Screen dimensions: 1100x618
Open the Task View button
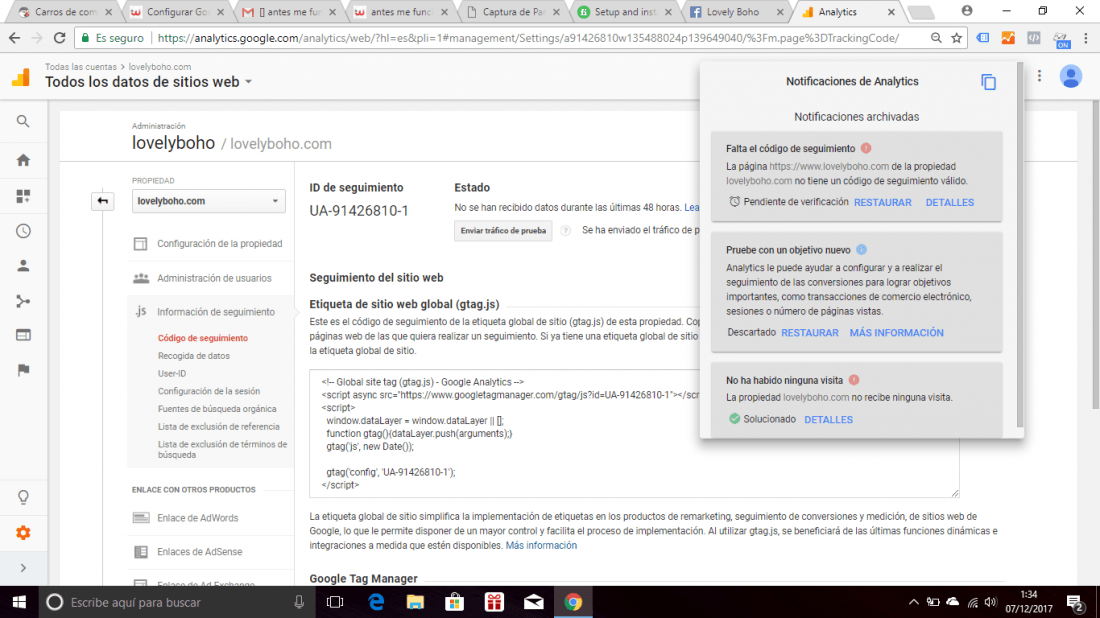335,603
